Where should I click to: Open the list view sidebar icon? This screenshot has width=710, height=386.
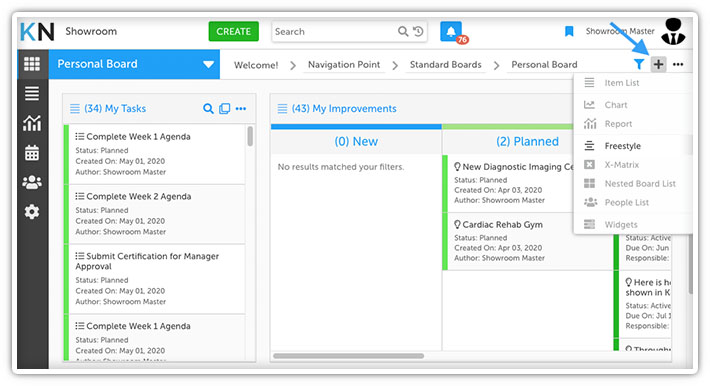[32, 93]
